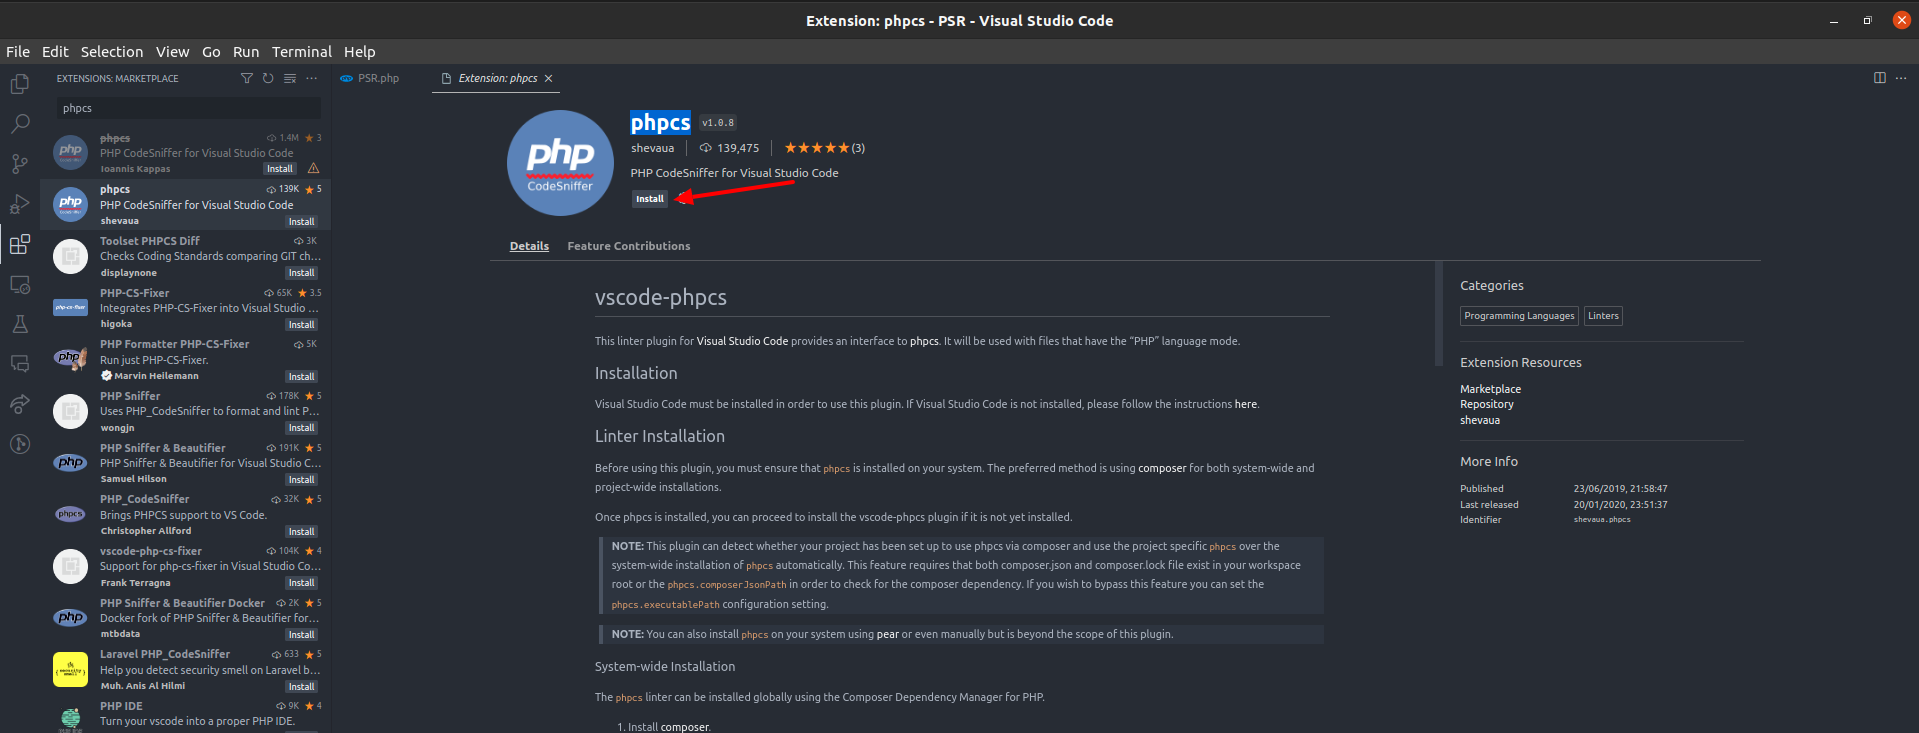Open editor More Actions ellipsis menu
This screenshot has height=733, width=1919.
click(x=1901, y=78)
